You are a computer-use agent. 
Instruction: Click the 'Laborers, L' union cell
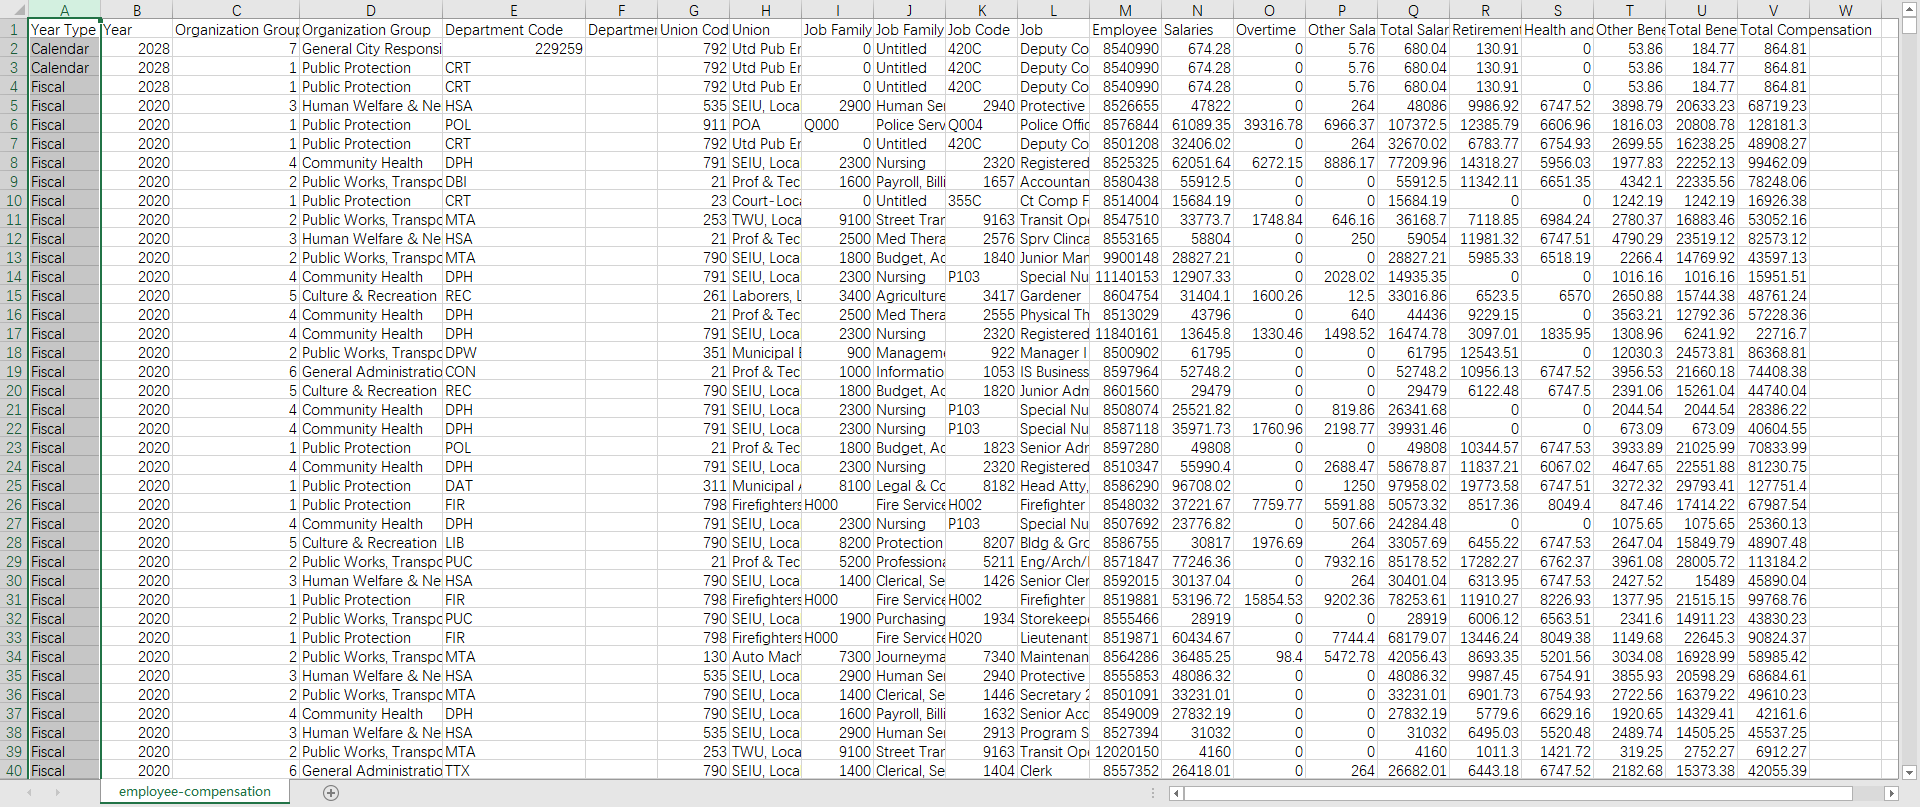click(765, 296)
